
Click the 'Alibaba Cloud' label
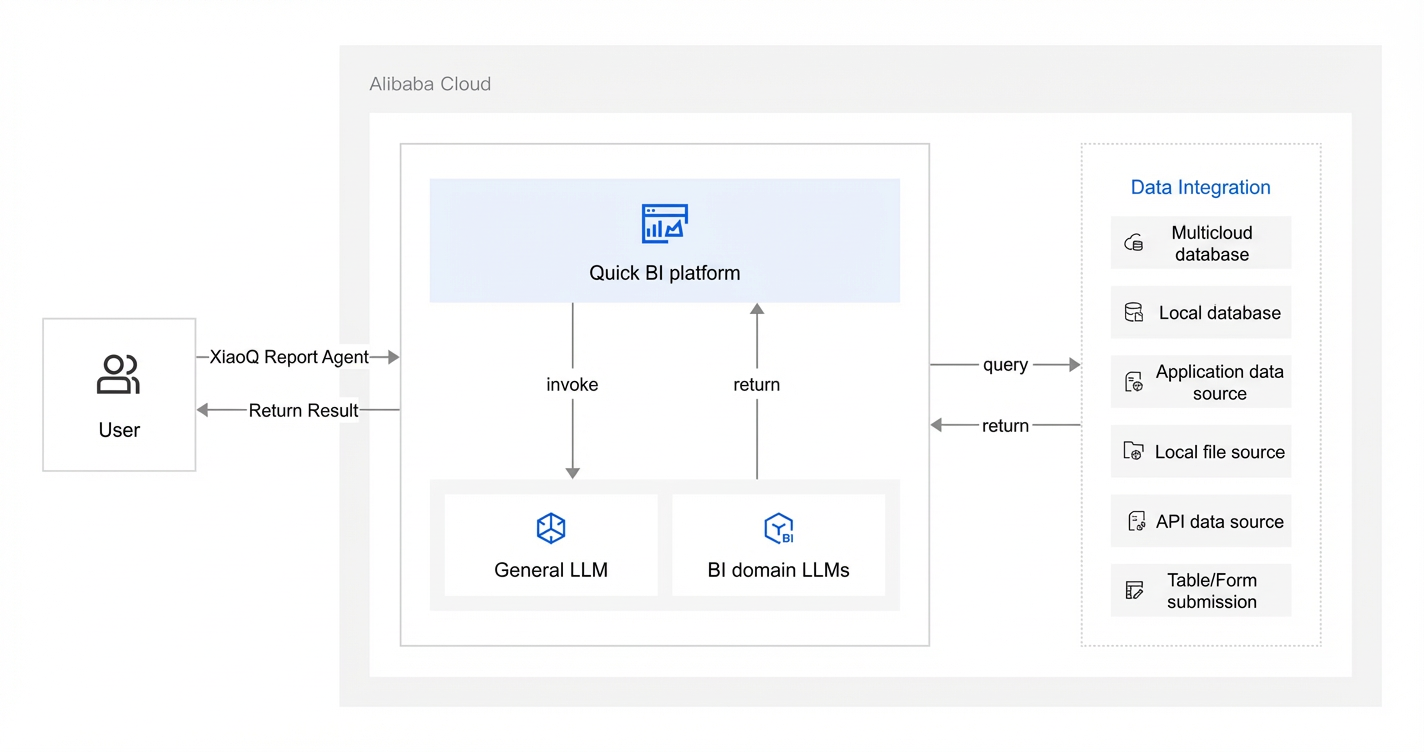pyautogui.click(x=430, y=84)
